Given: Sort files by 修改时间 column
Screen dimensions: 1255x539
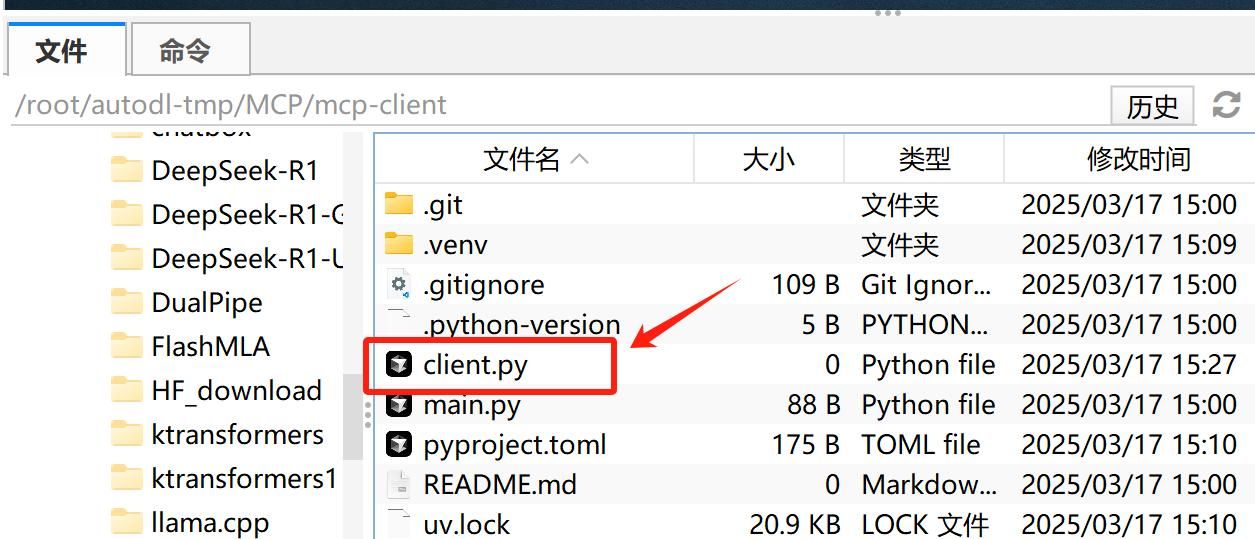Looking at the screenshot, I should 1138,158.
